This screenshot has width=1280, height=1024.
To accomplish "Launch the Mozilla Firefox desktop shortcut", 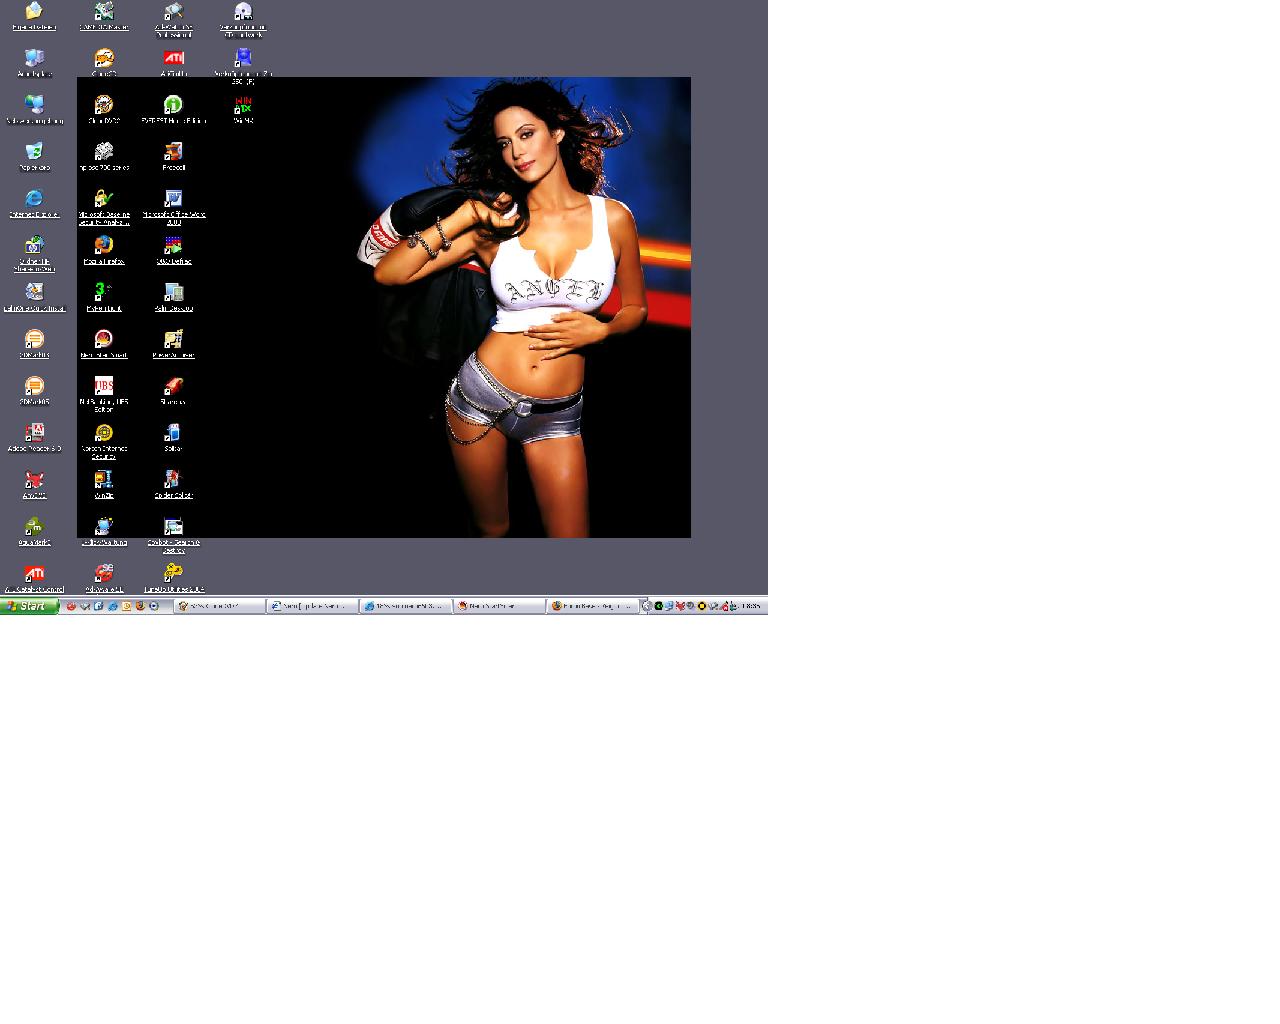I will coord(104,246).
